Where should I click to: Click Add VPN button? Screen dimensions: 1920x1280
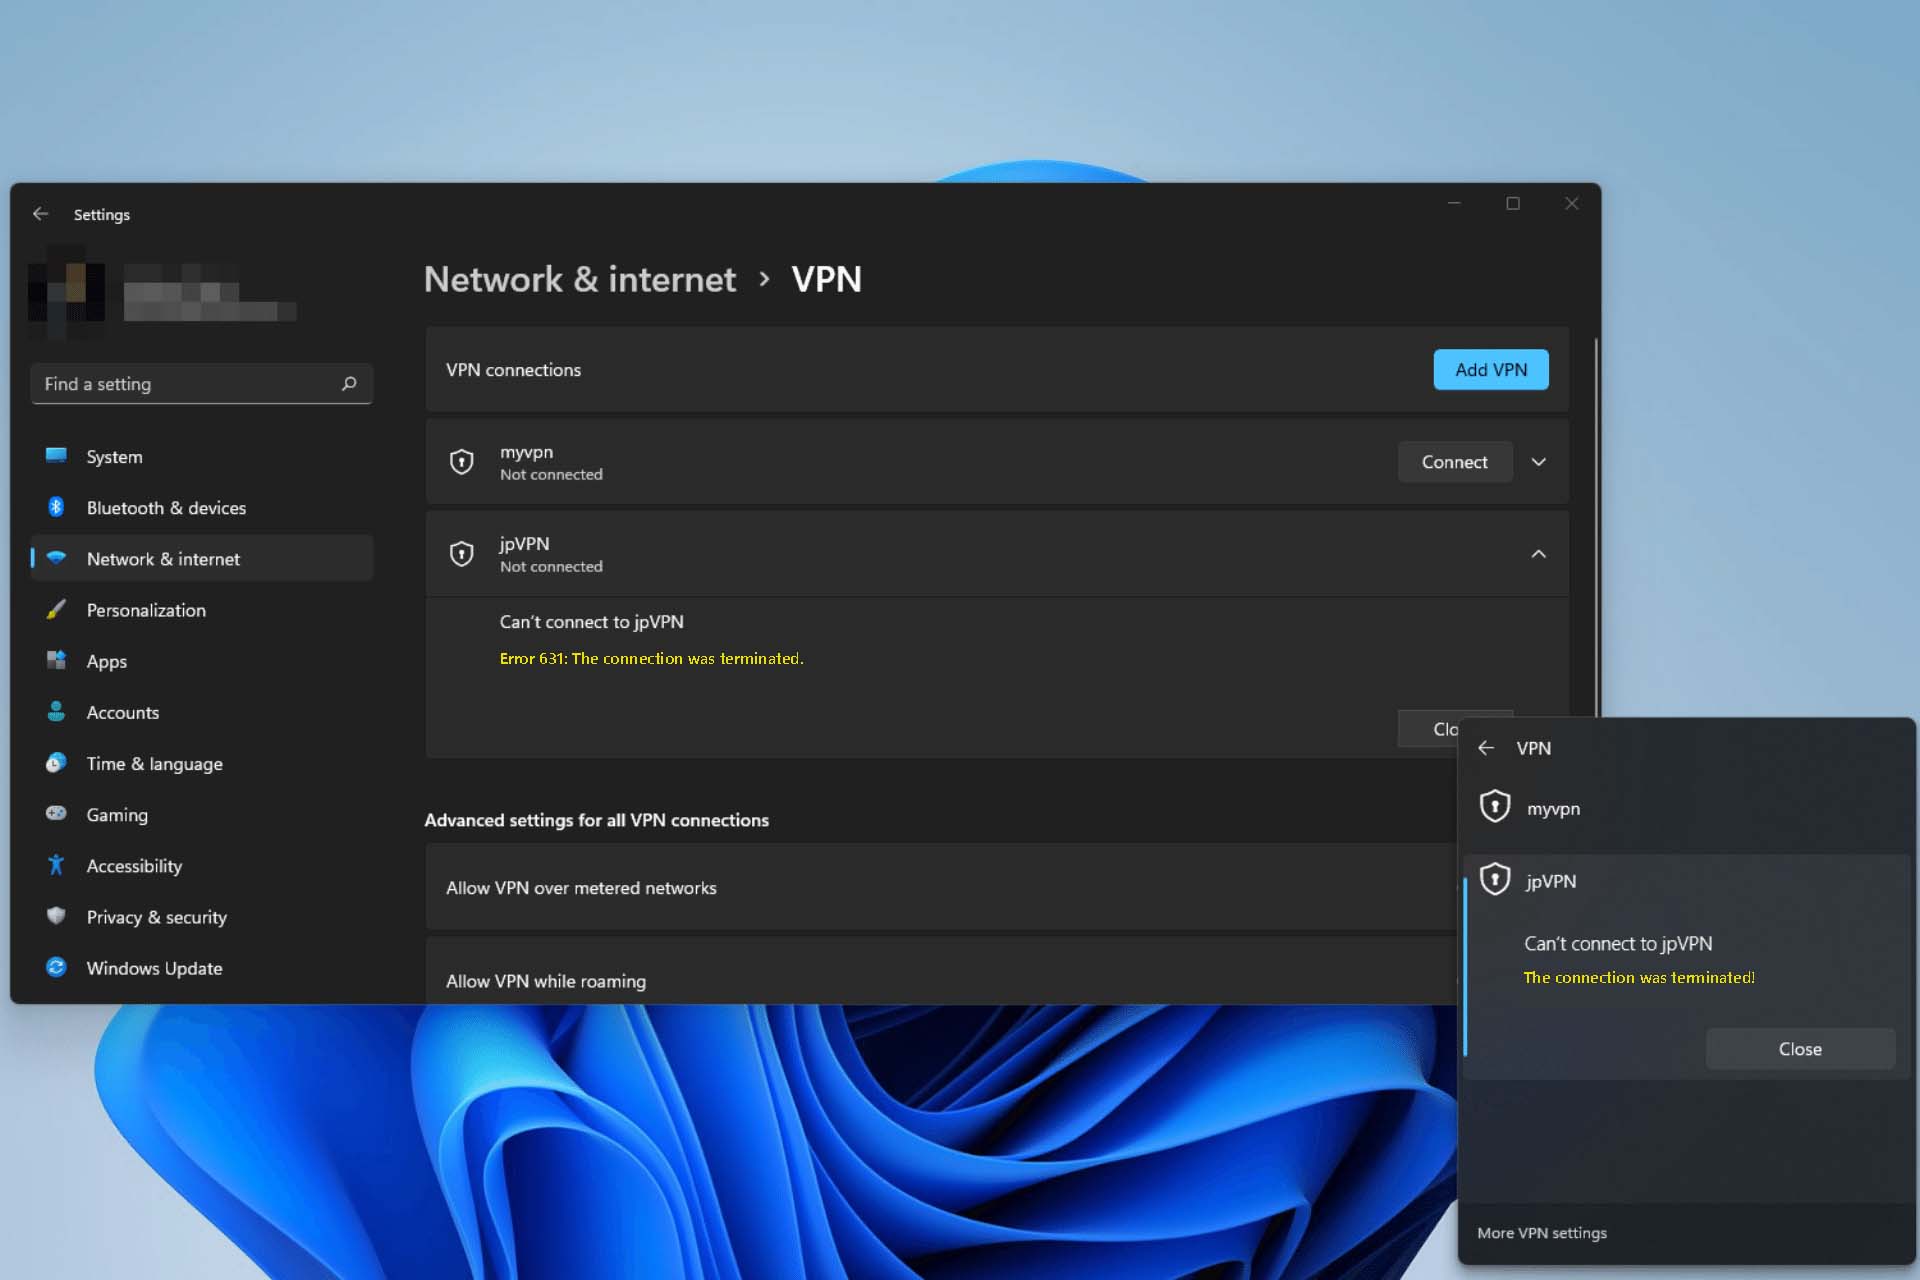(1490, 369)
